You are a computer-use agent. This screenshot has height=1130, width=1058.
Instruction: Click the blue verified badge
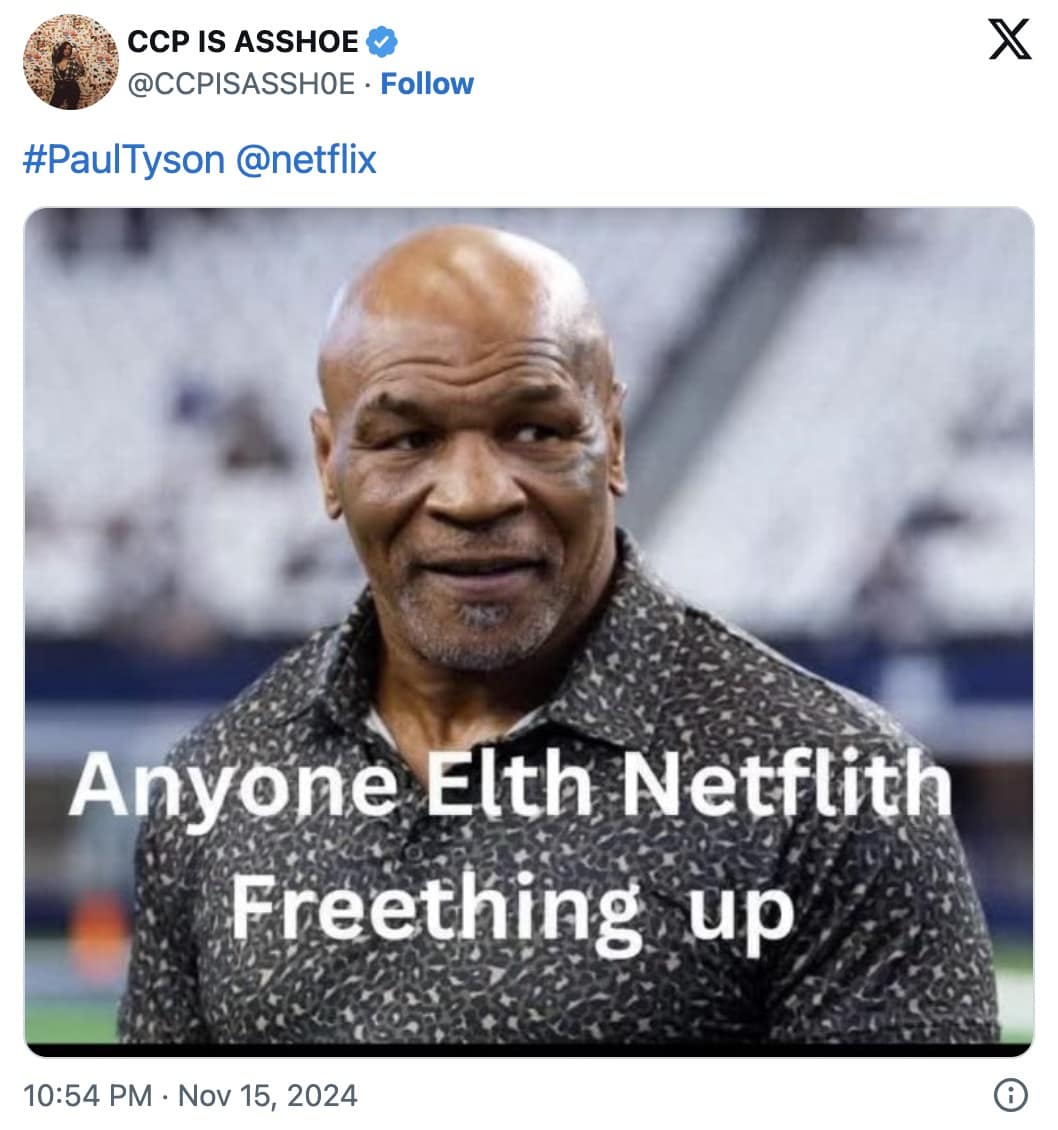(x=383, y=41)
